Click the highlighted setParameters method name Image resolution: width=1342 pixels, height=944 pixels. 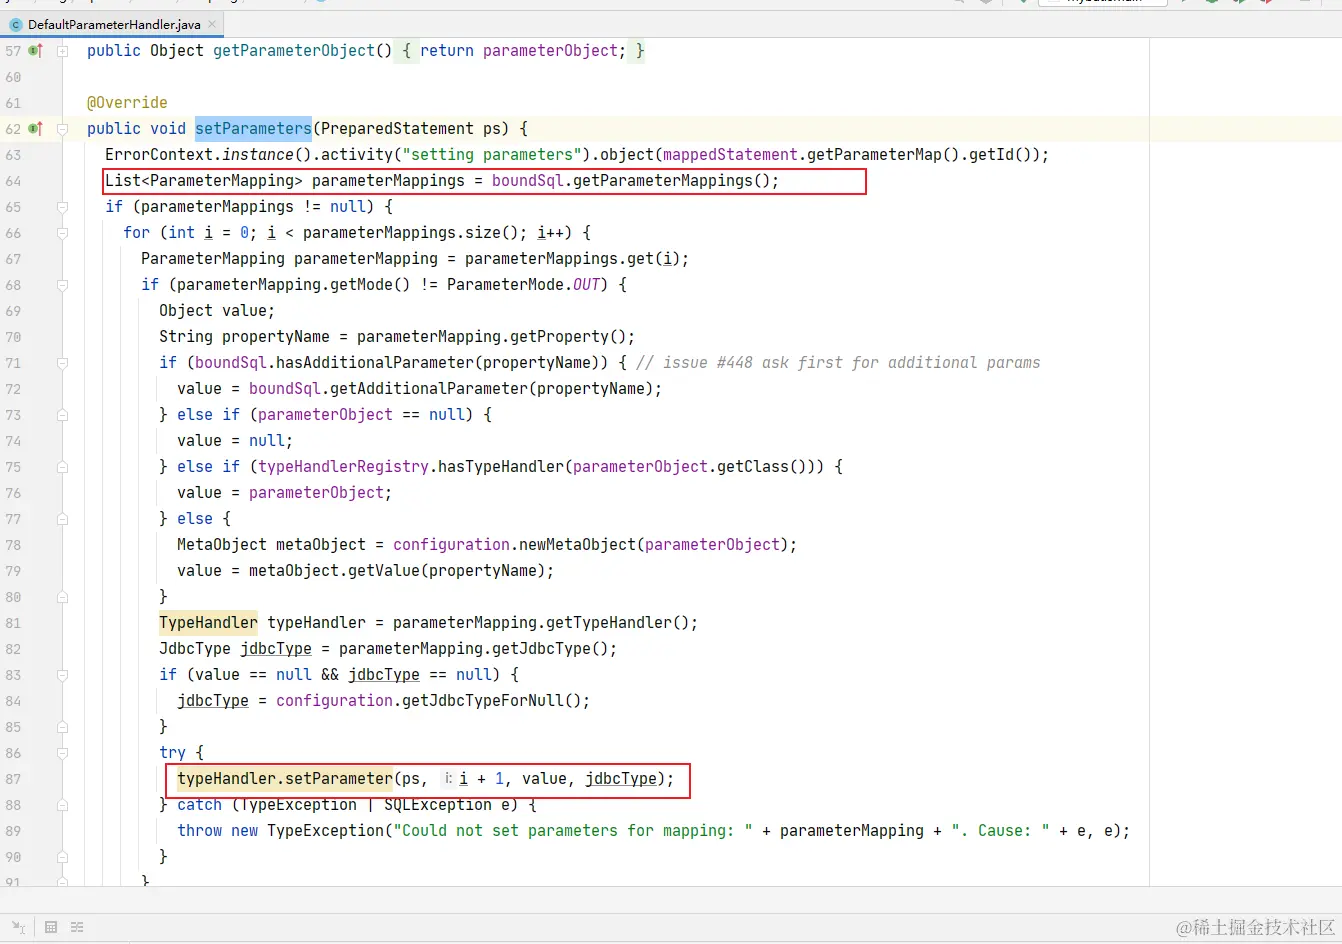253,128
